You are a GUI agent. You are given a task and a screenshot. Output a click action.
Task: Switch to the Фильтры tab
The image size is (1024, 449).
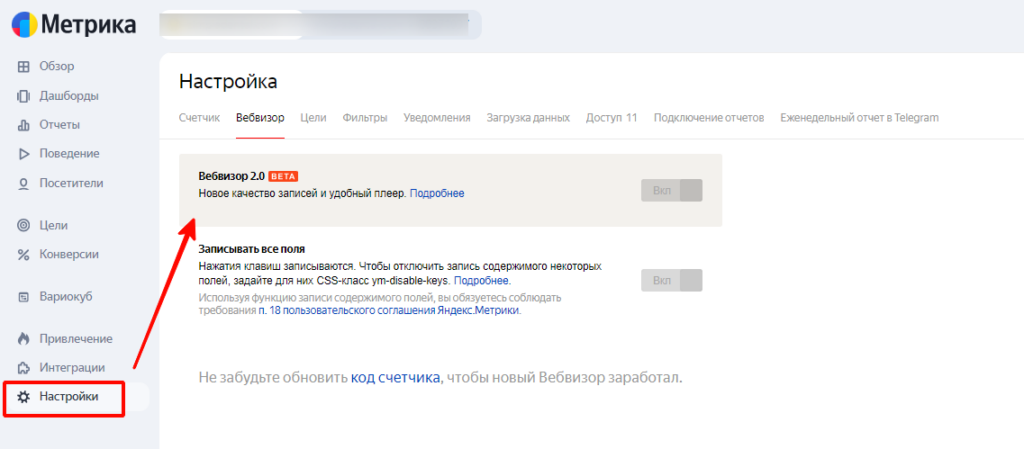[x=364, y=118]
